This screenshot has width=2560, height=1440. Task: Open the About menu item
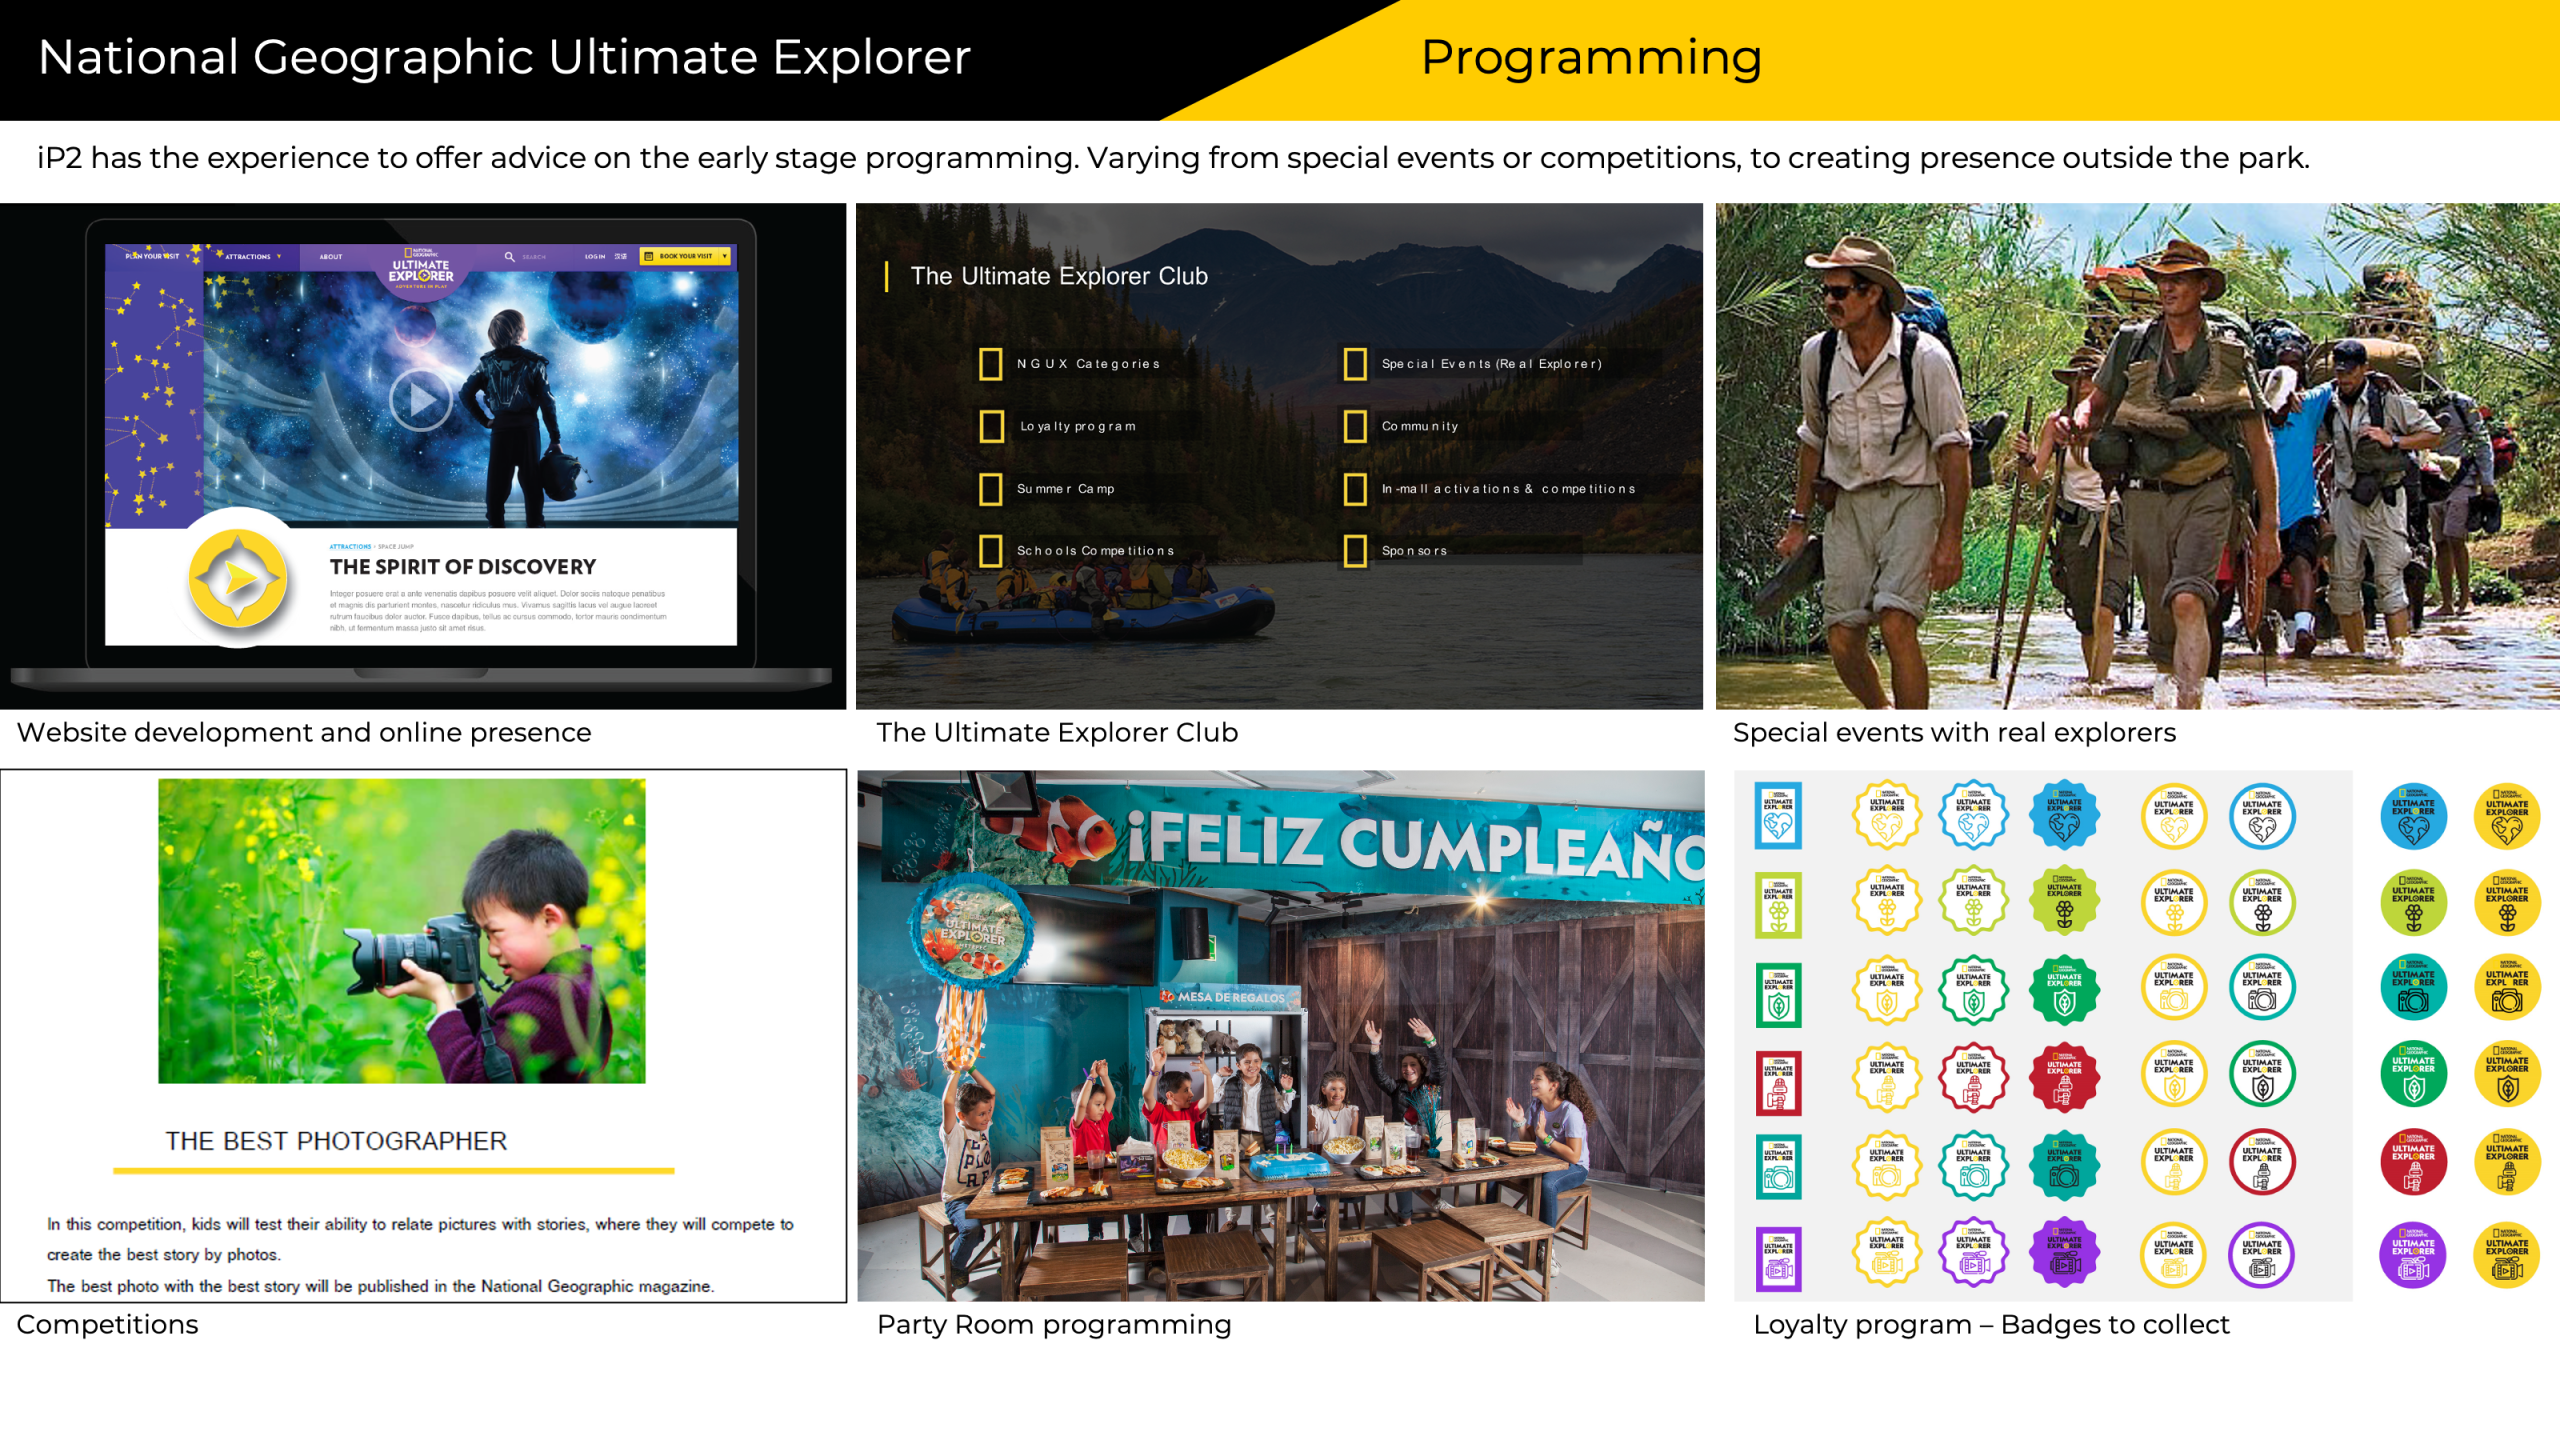[331, 257]
